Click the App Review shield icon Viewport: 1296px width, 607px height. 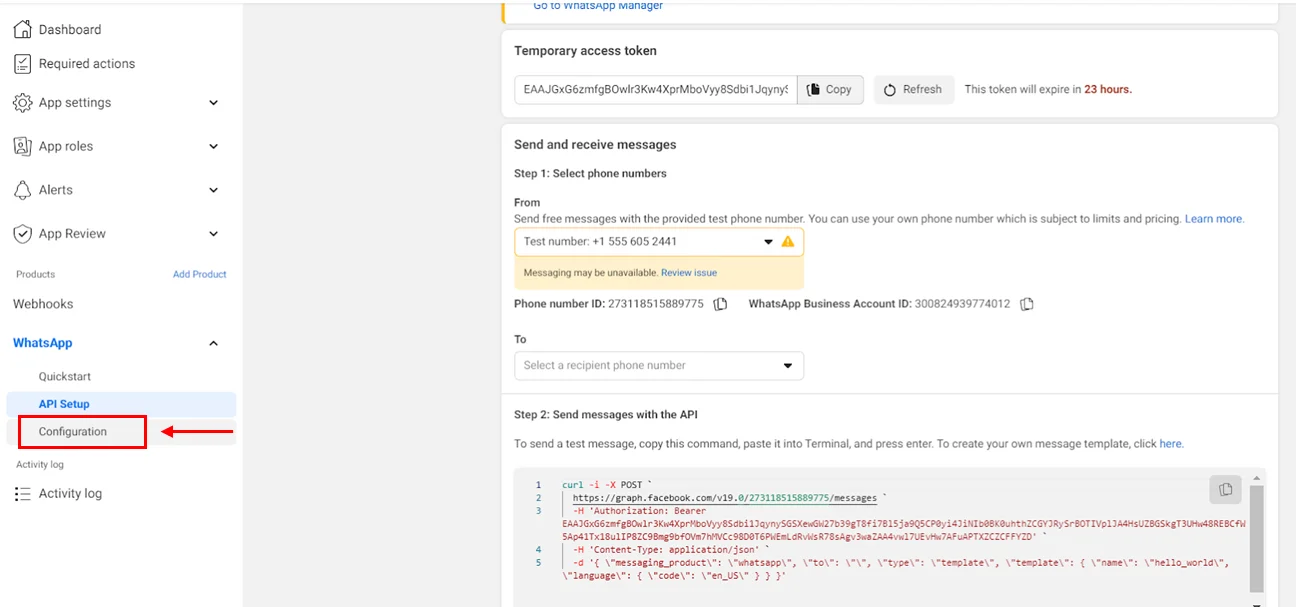coord(22,233)
